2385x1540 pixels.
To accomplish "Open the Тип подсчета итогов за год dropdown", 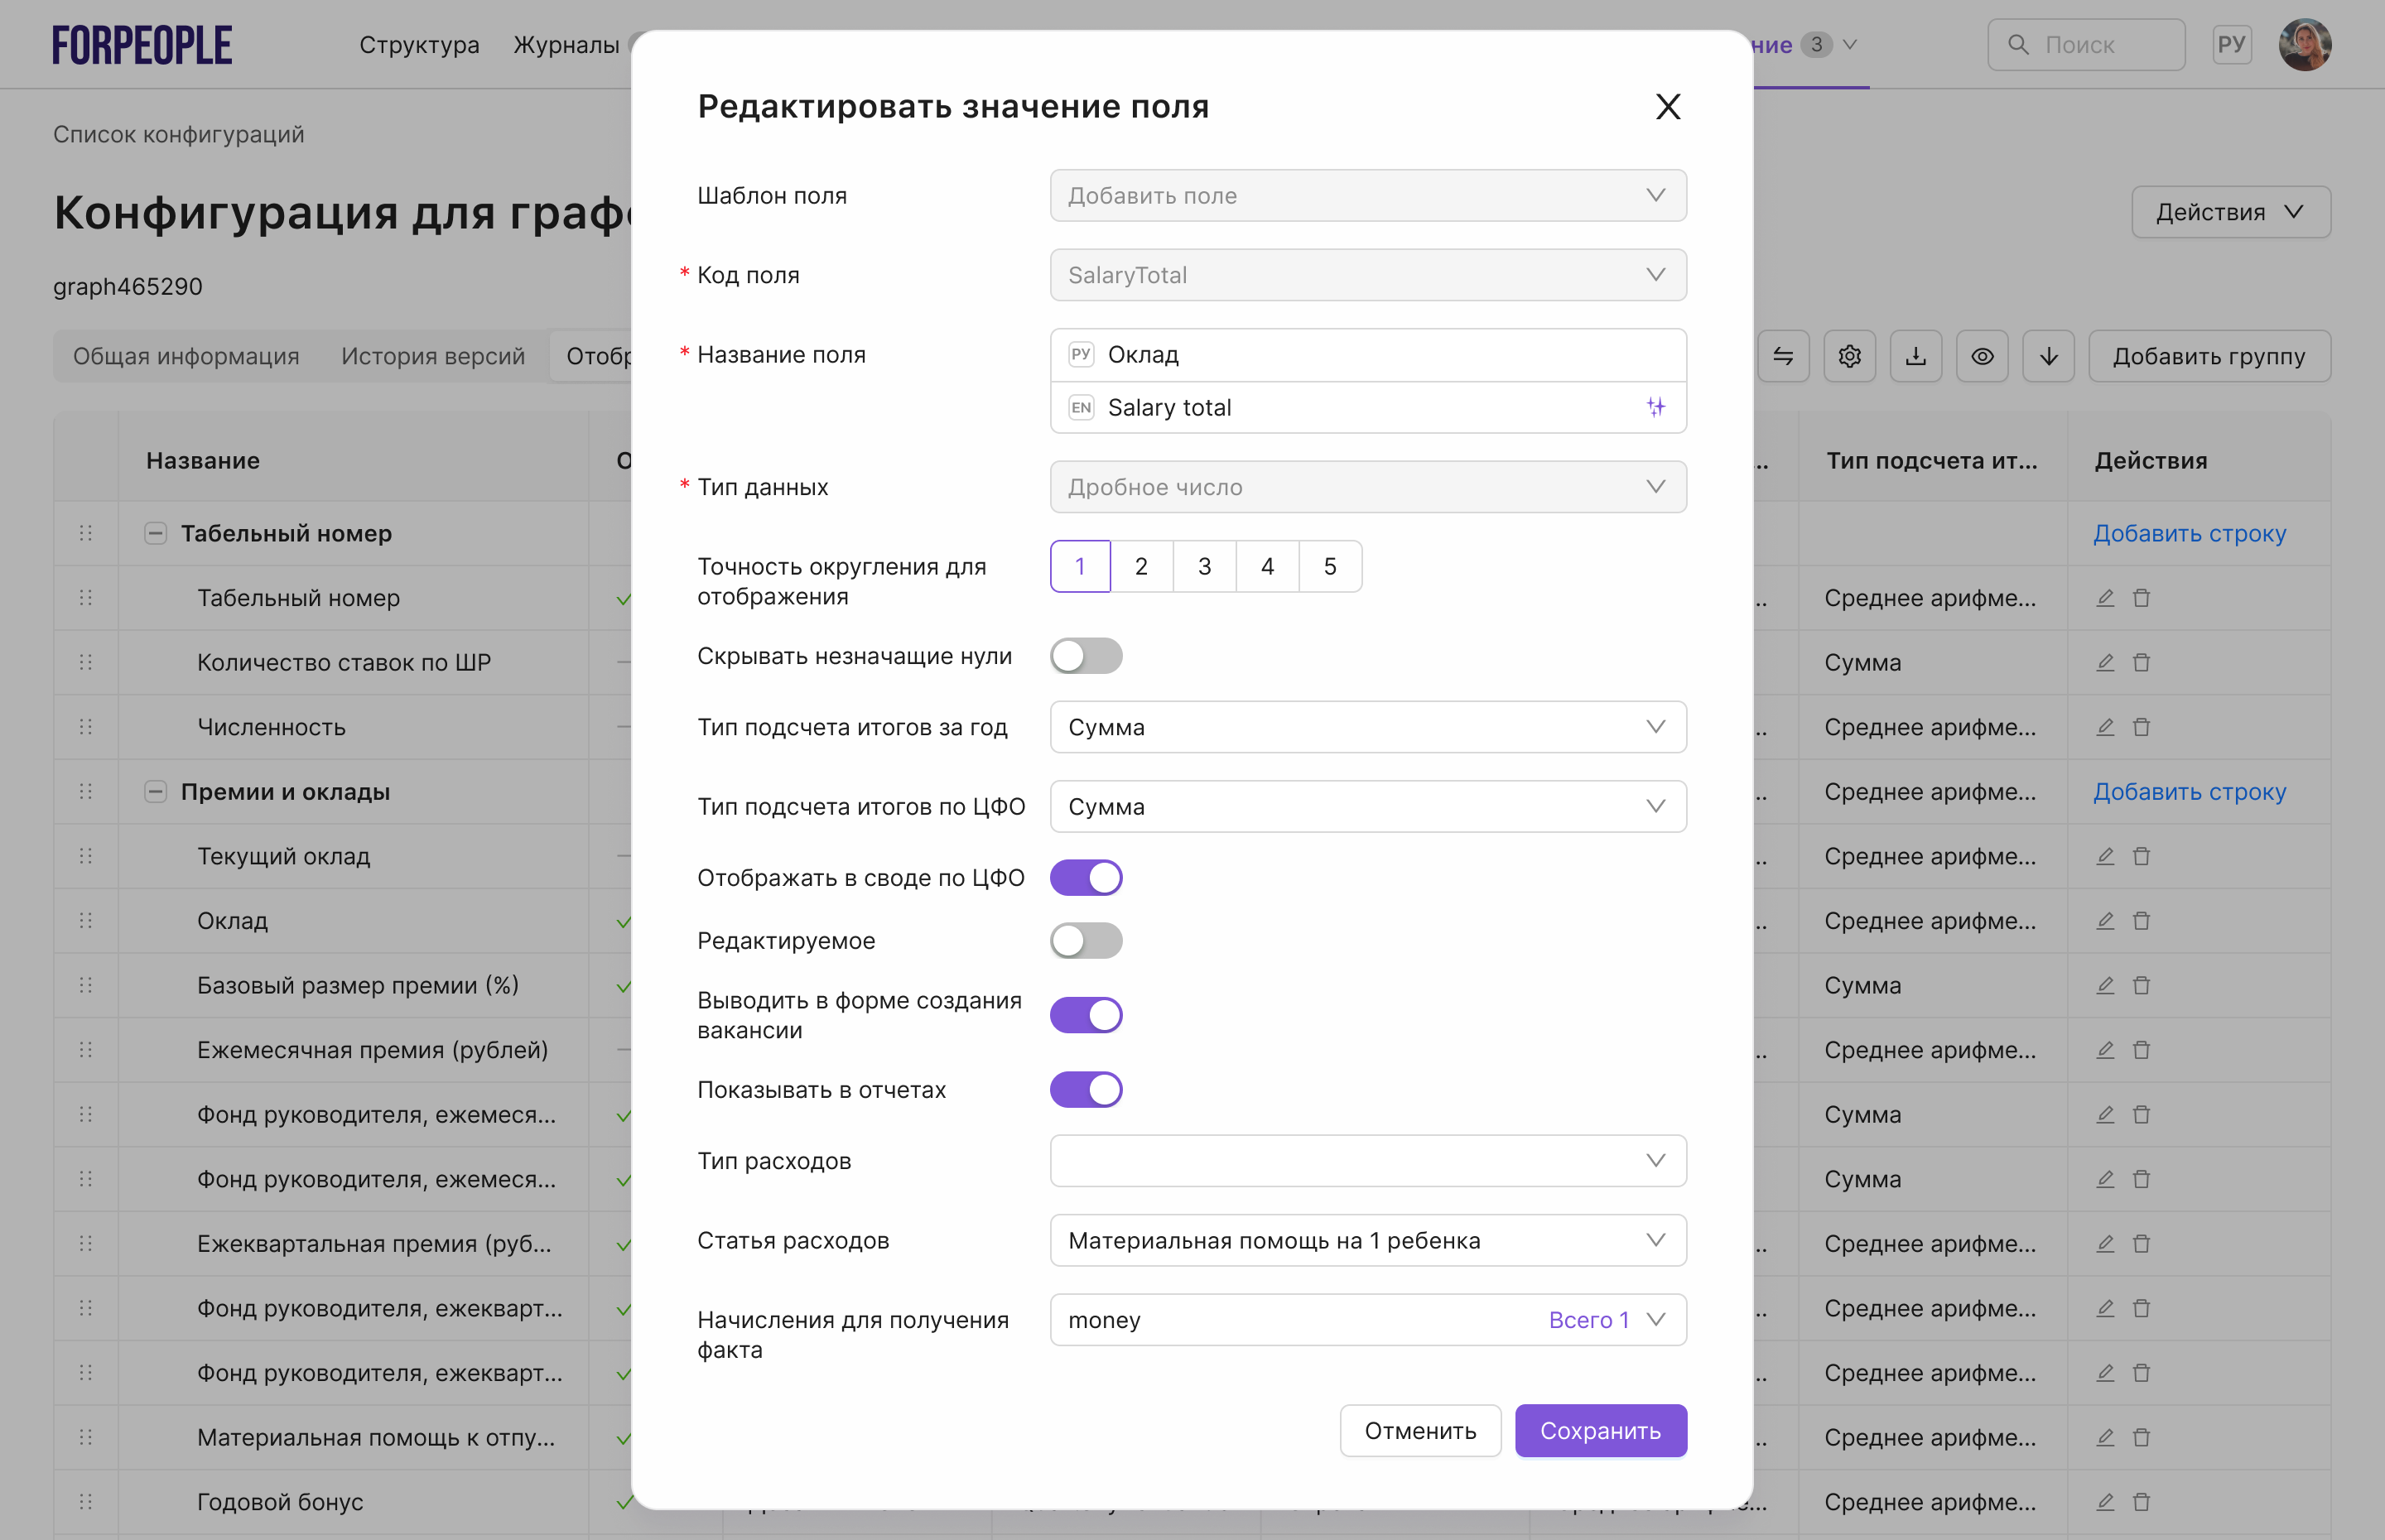I will click(x=1367, y=727).
